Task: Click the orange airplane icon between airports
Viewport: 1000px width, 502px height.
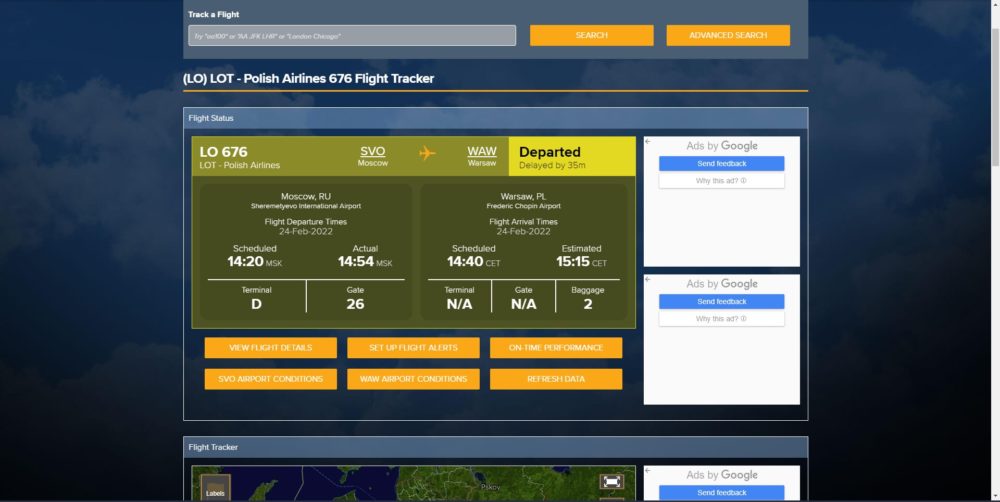Action: [427, 153]
